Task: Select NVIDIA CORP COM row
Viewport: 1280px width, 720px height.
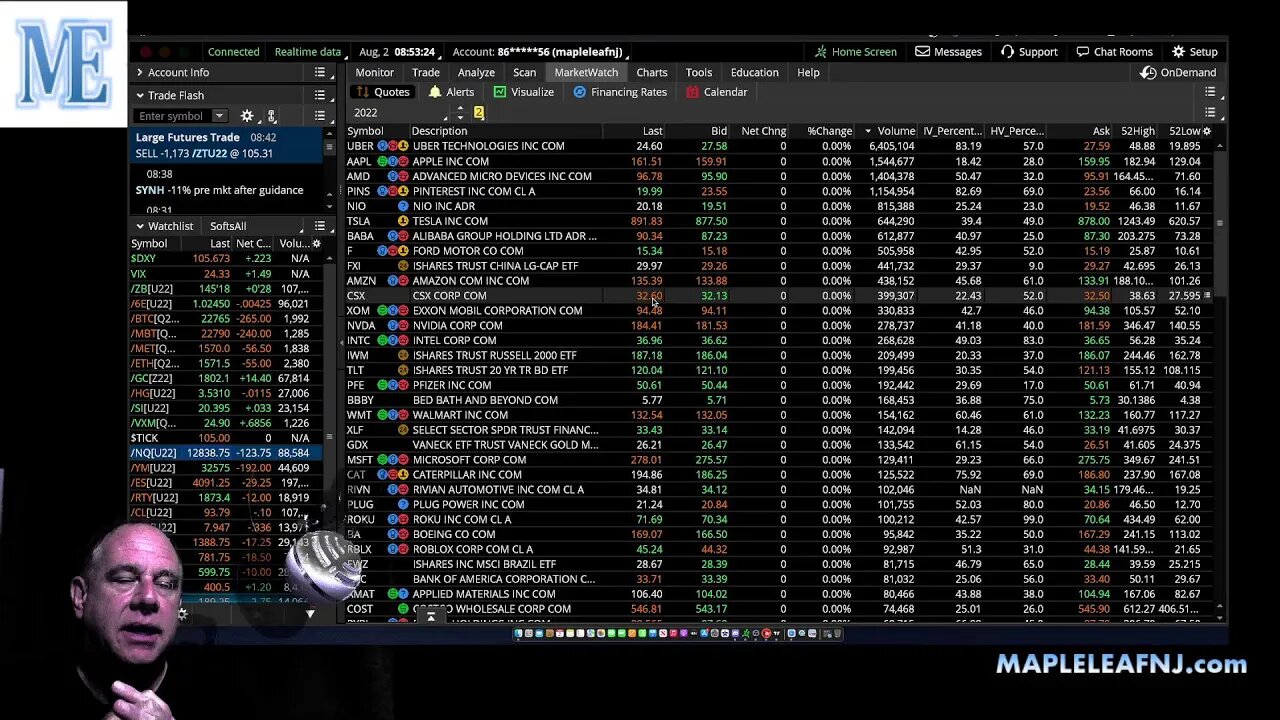Action: tap(780, 326)
